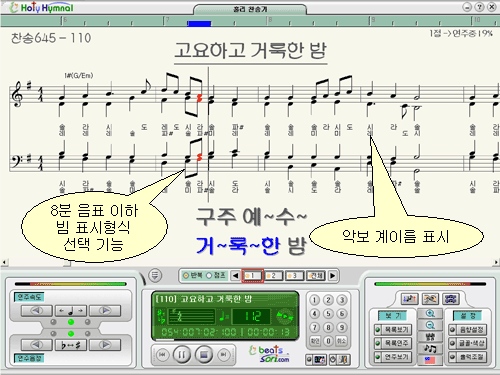Click keypad digit 8

tap(328, 327)
